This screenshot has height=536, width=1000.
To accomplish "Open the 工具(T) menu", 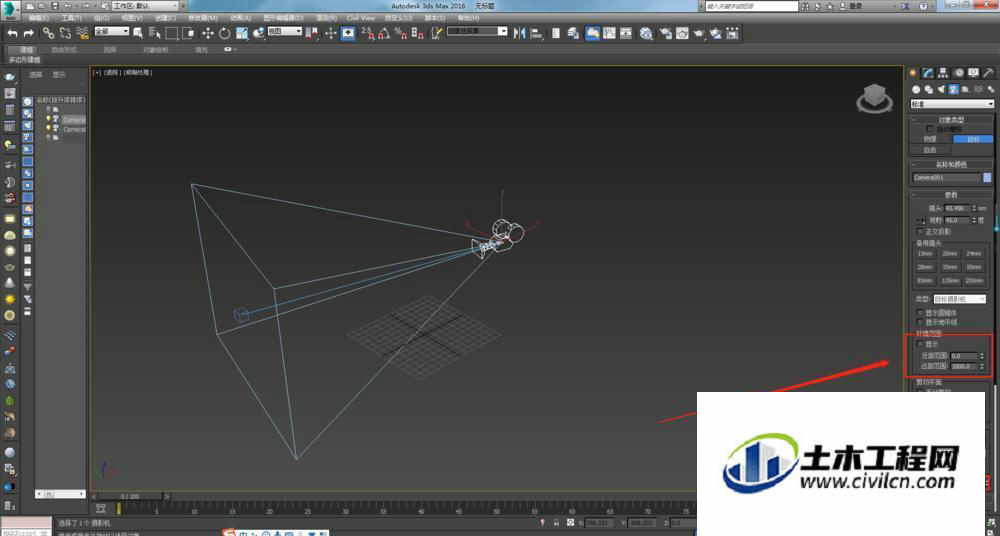I will pyautogui.click(x=72, y=18).
